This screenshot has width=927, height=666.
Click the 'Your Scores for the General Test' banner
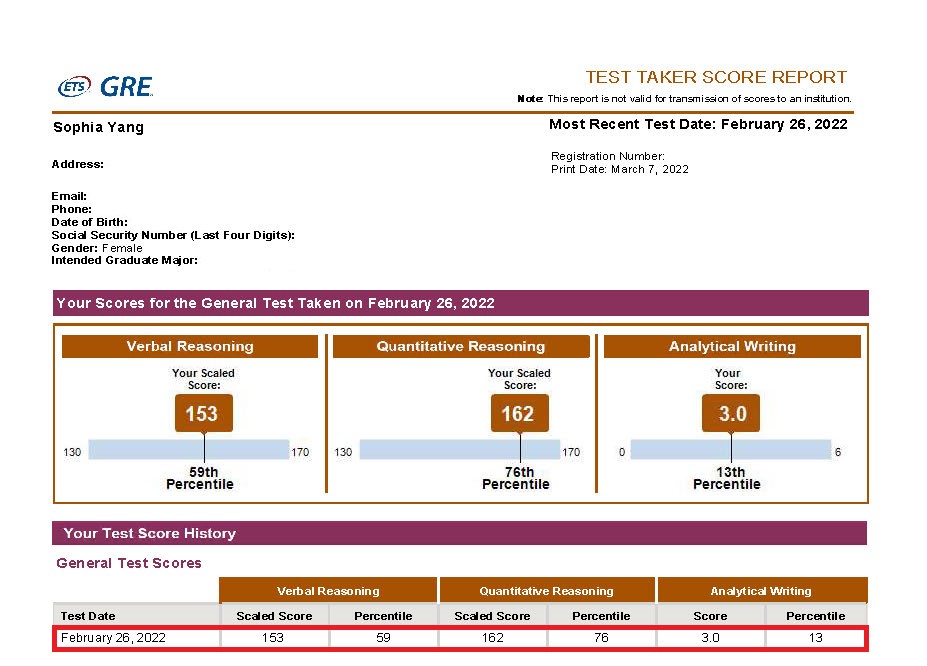click(x=461, y=303)
